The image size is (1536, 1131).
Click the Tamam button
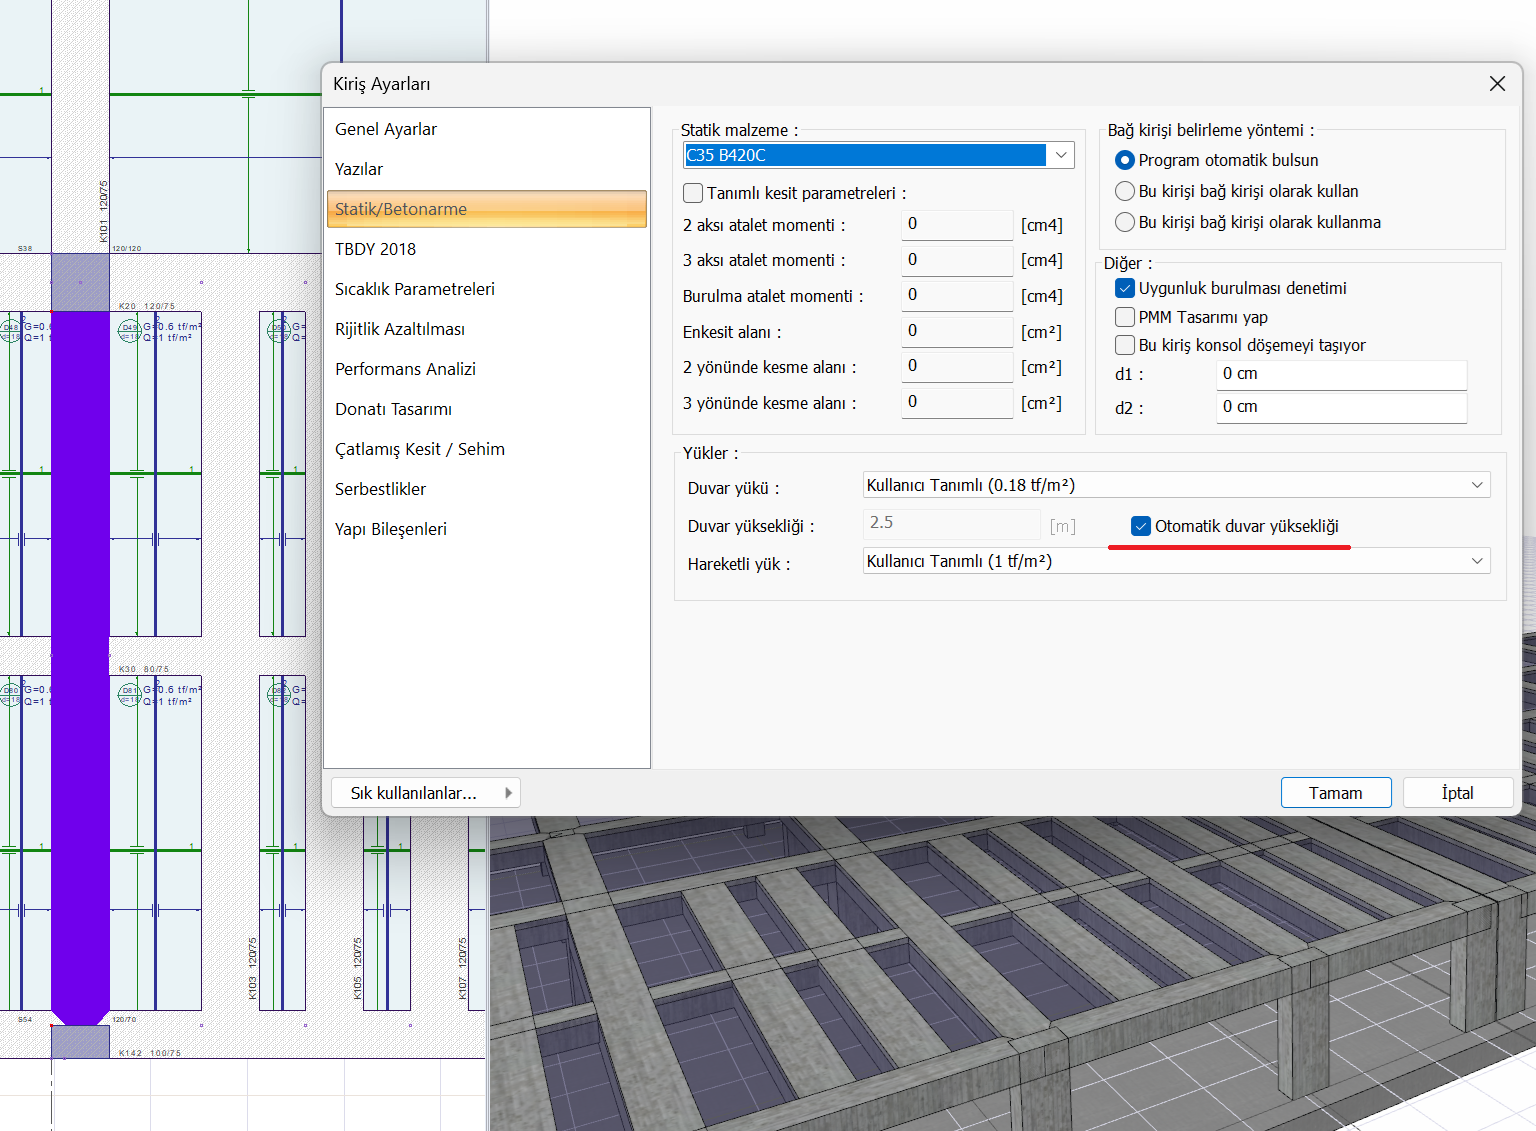(1335, 793)
